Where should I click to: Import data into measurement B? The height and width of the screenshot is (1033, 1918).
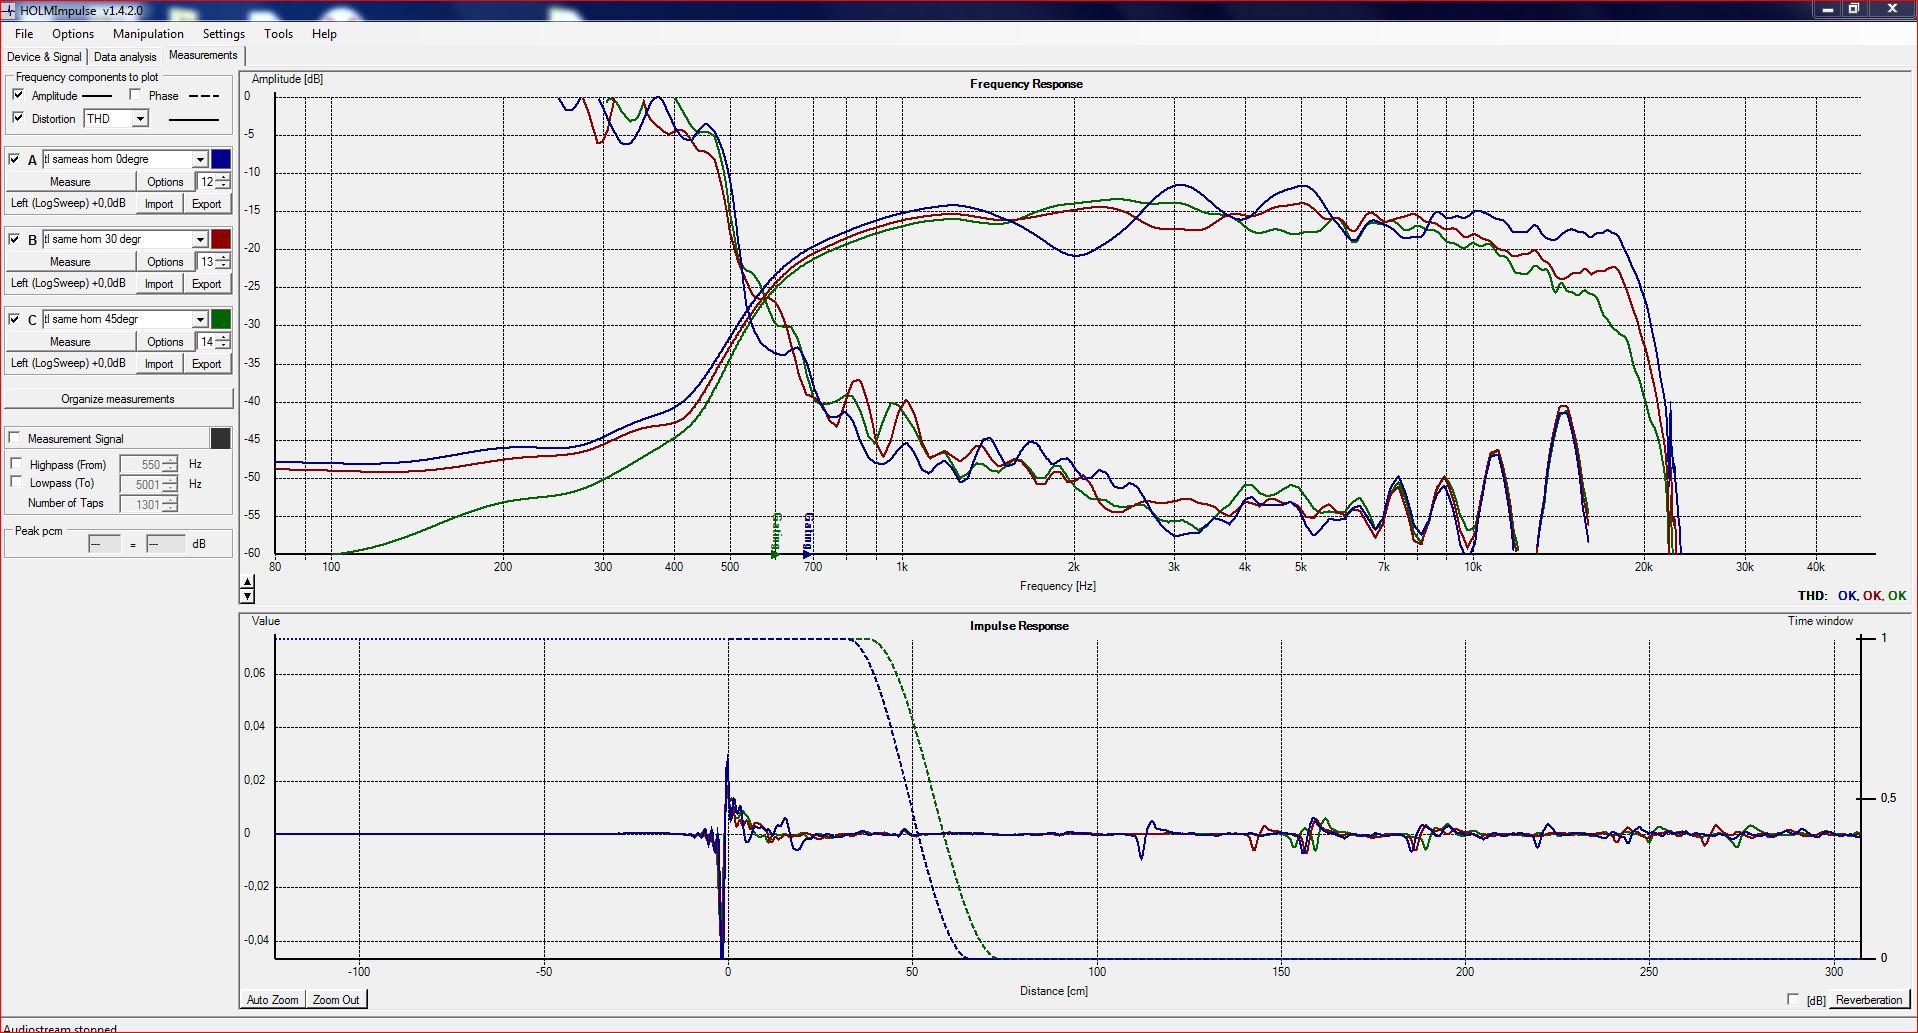[159, 284]
